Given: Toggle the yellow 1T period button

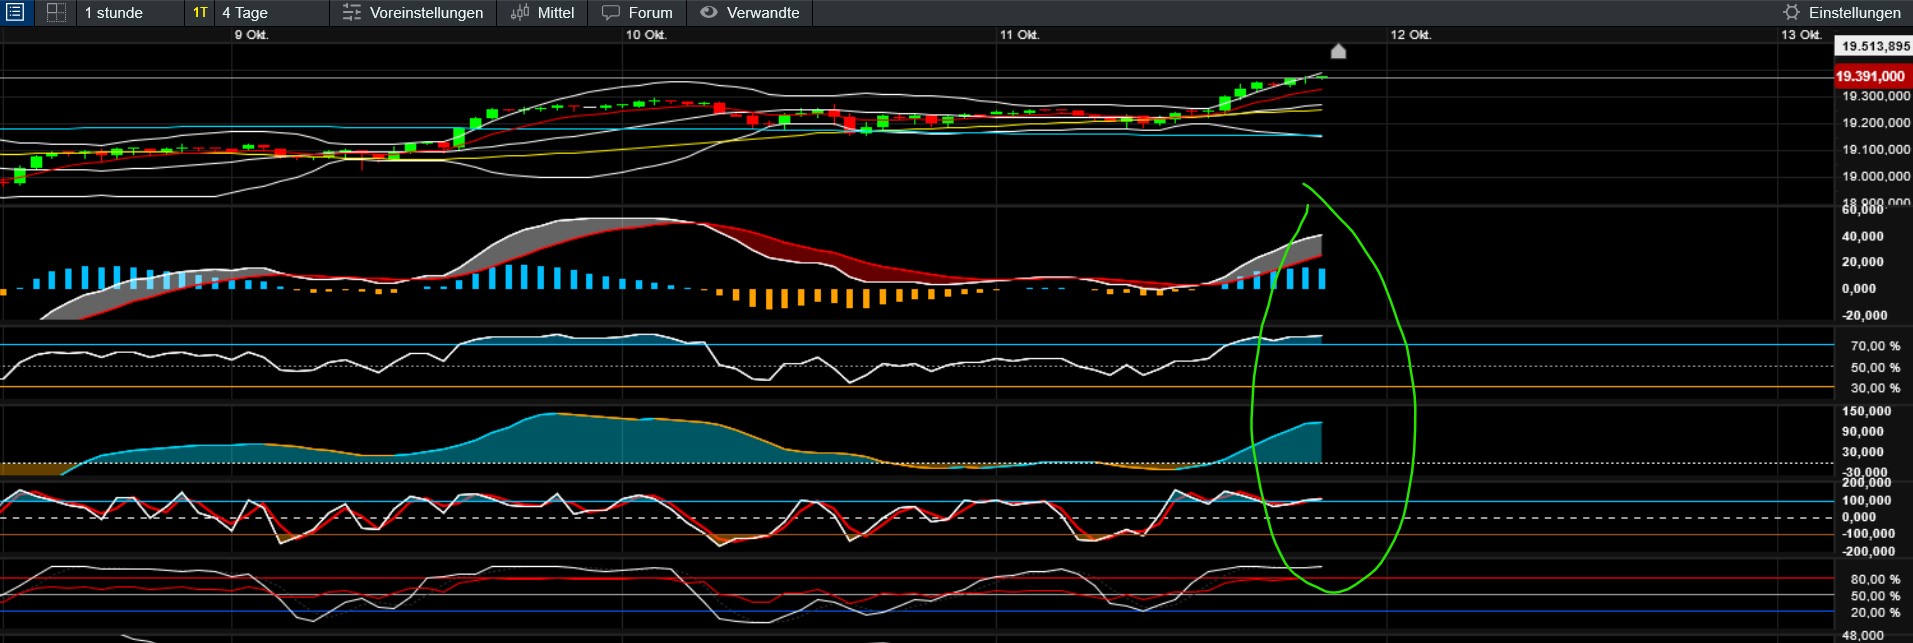Looking at the screenshot, I should pyautogui.click(x=200, y=13).
